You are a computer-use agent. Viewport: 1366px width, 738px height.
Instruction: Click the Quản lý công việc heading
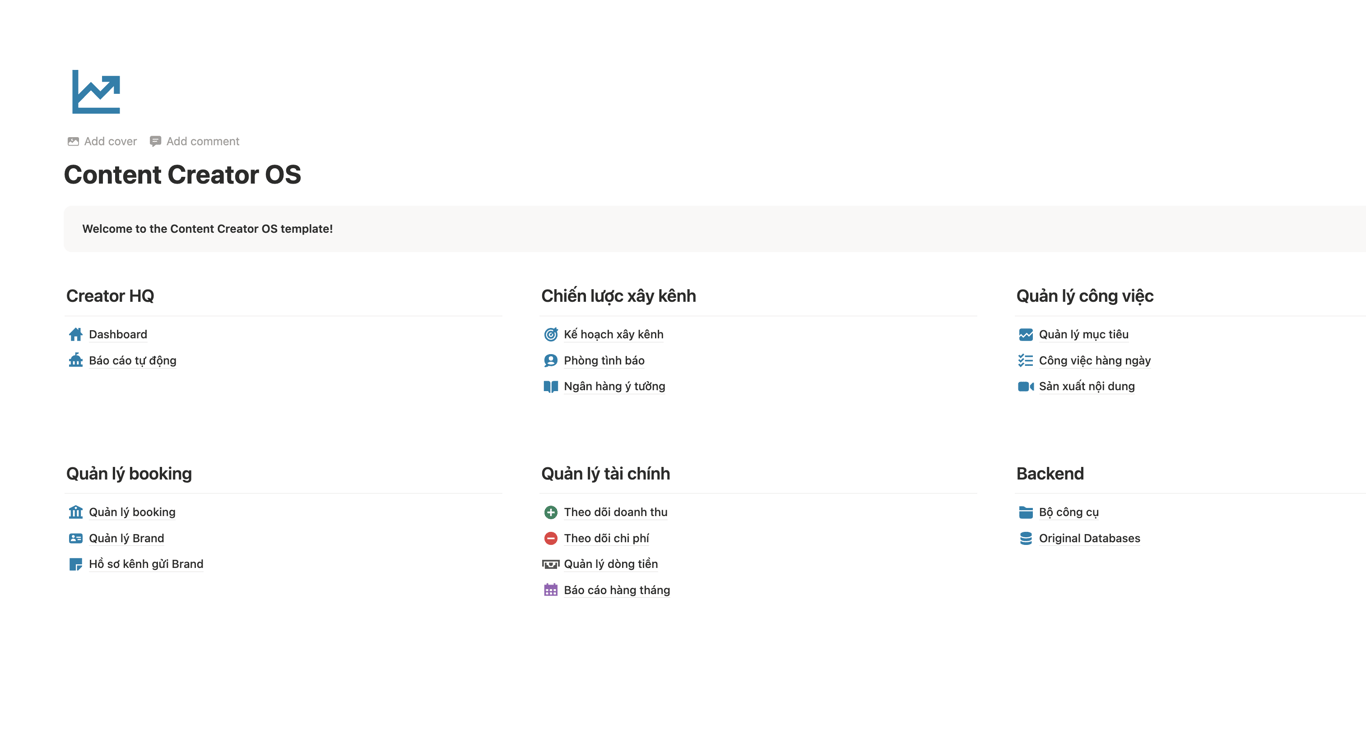pos(1085,296)
